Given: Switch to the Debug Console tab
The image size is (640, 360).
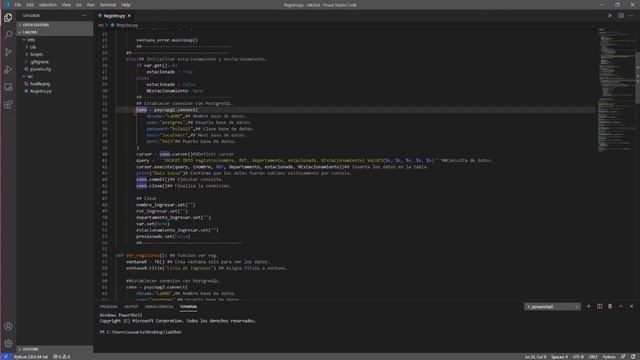Looking at the screenshot, I should (x=159, y=307).
